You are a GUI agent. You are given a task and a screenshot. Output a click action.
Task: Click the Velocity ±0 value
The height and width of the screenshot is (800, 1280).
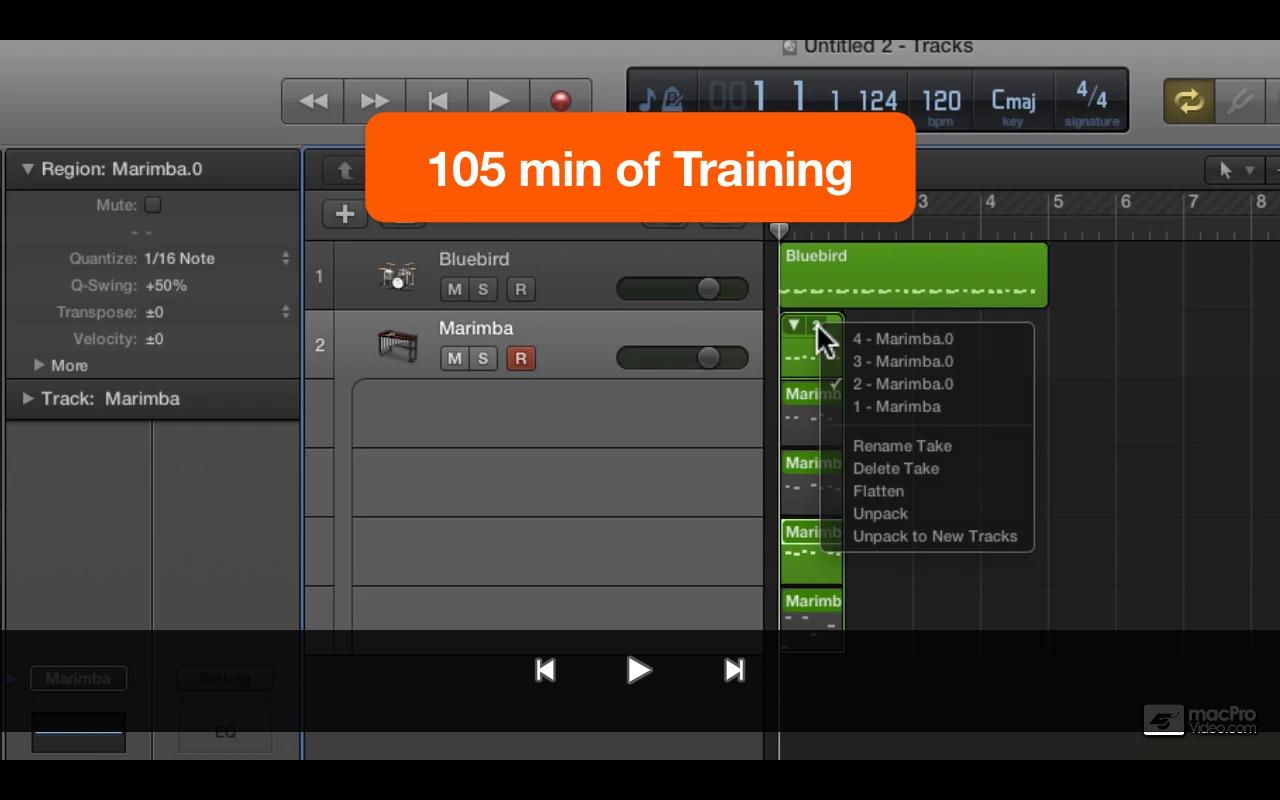154,339
